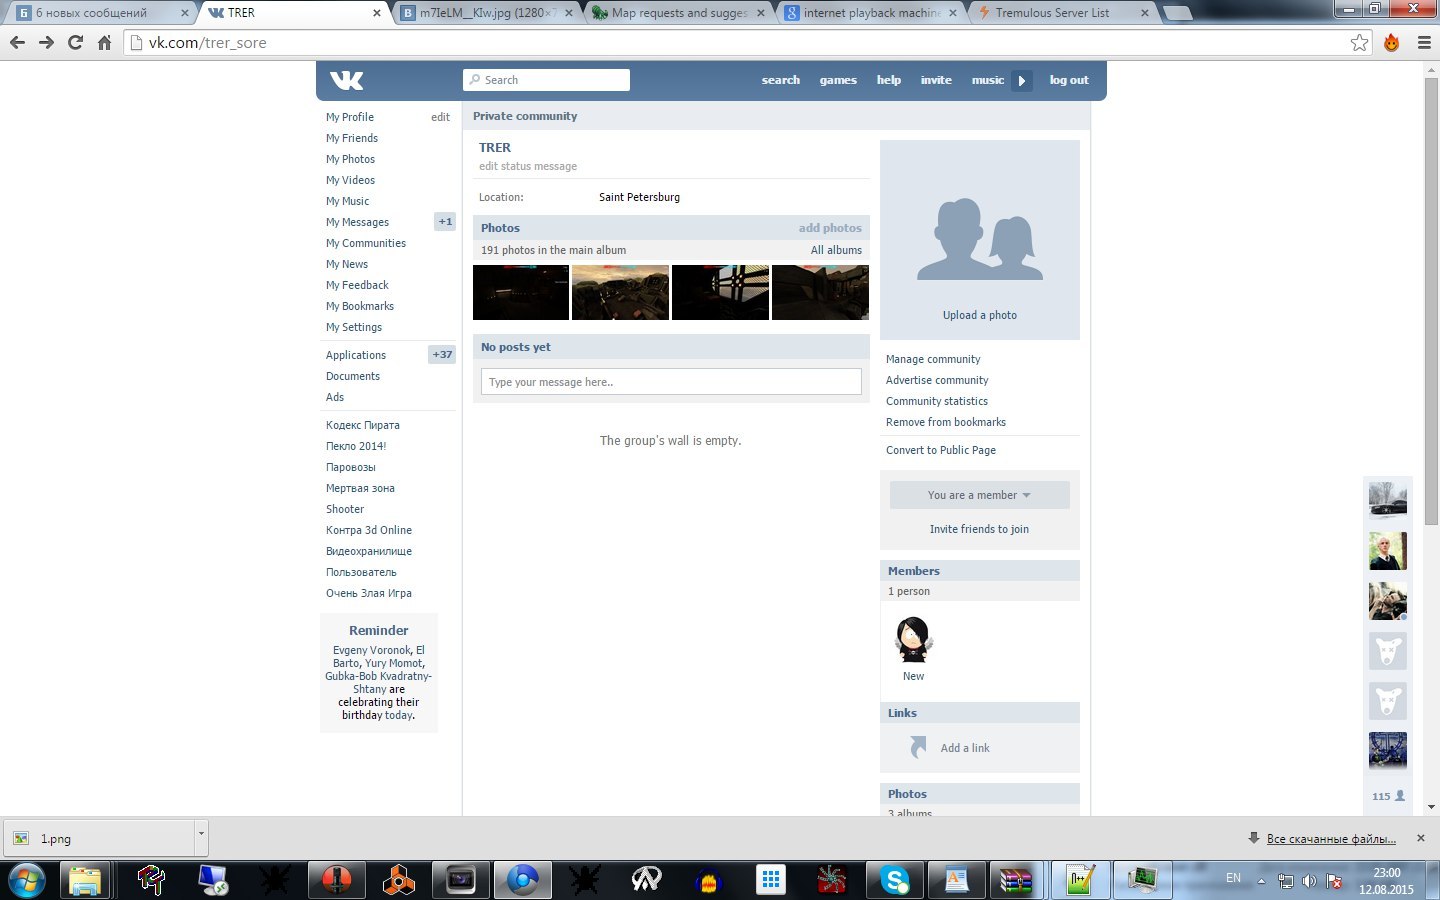Click the VK logo in header
The image size is (1440, 900).
pyautogui.click(x=346, y=80)
